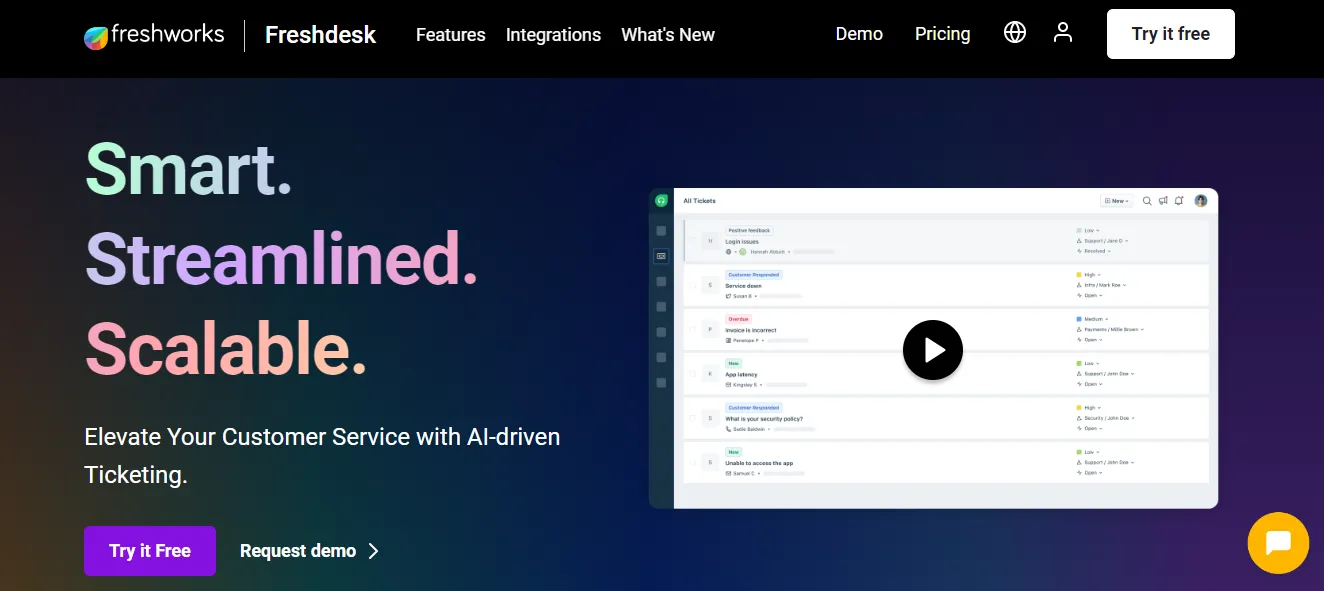Open the user account profile icon
The height and width of the screenshot is (591, 1324).
click(x=1063, y=33)
